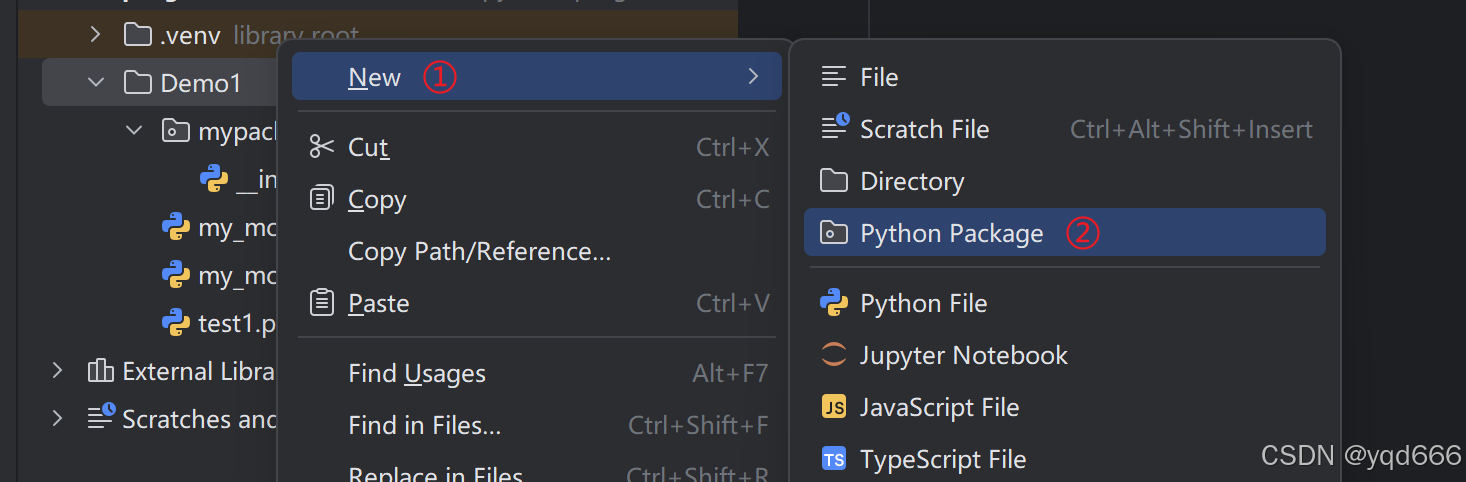Collapse the Demo1 folder
The height and width of the screenshot is (482, 1466).
coord(96,83)
